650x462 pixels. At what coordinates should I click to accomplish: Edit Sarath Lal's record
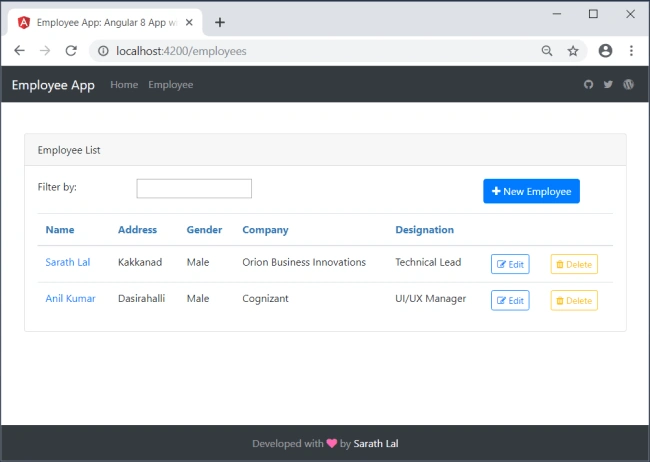[x=510, y=264]
